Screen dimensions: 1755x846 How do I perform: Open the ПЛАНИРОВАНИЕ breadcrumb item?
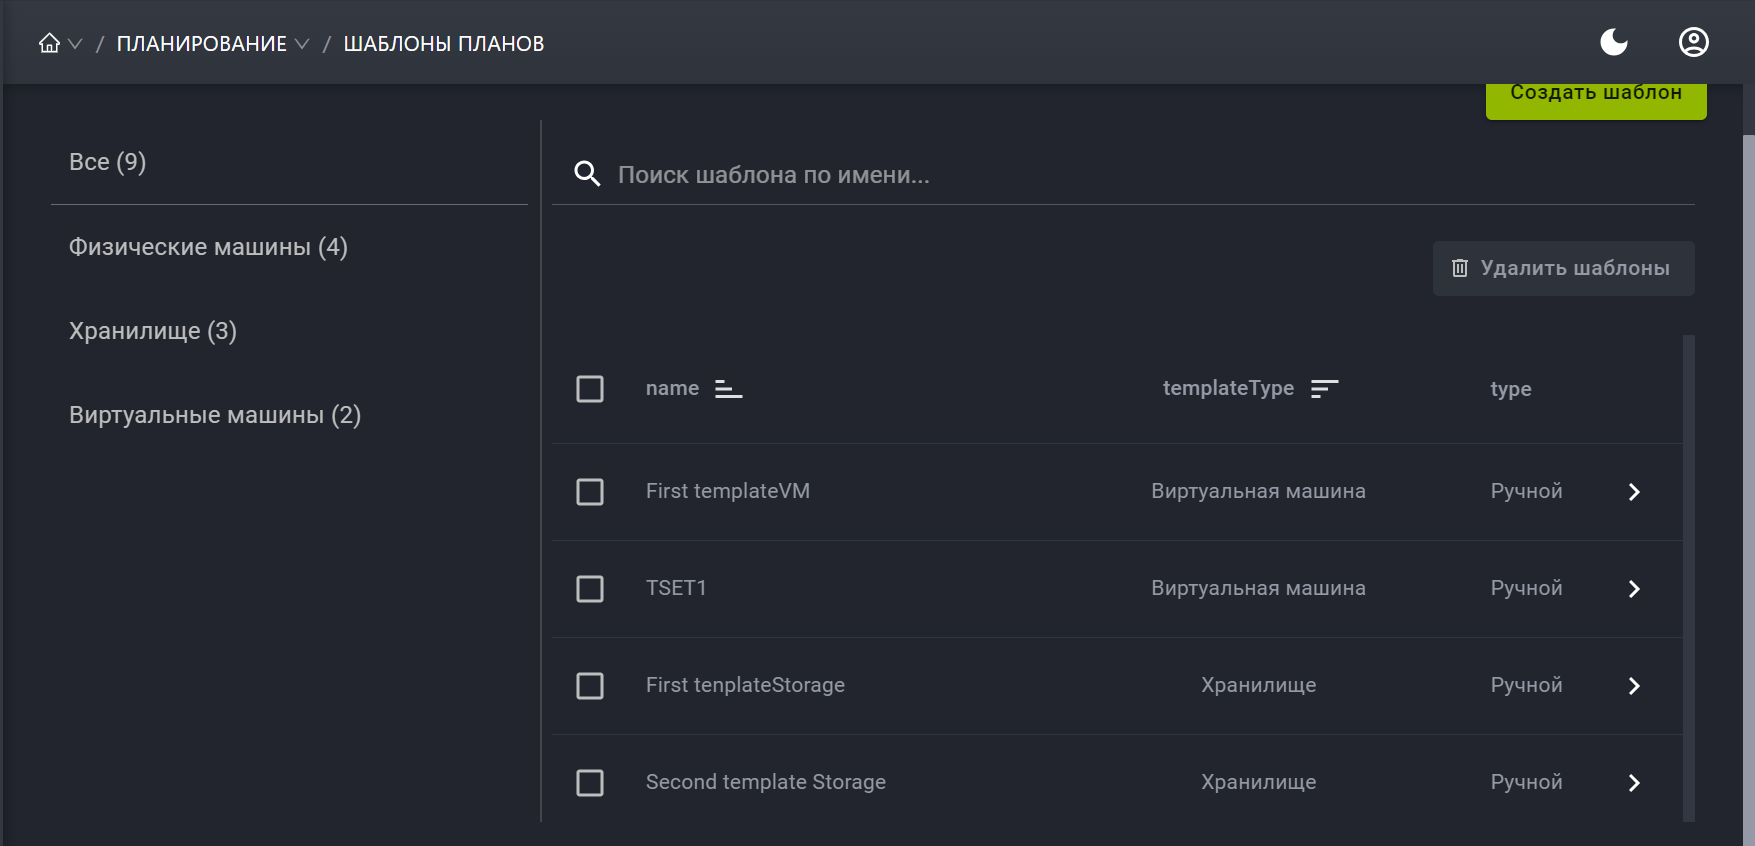click(201, 44)
